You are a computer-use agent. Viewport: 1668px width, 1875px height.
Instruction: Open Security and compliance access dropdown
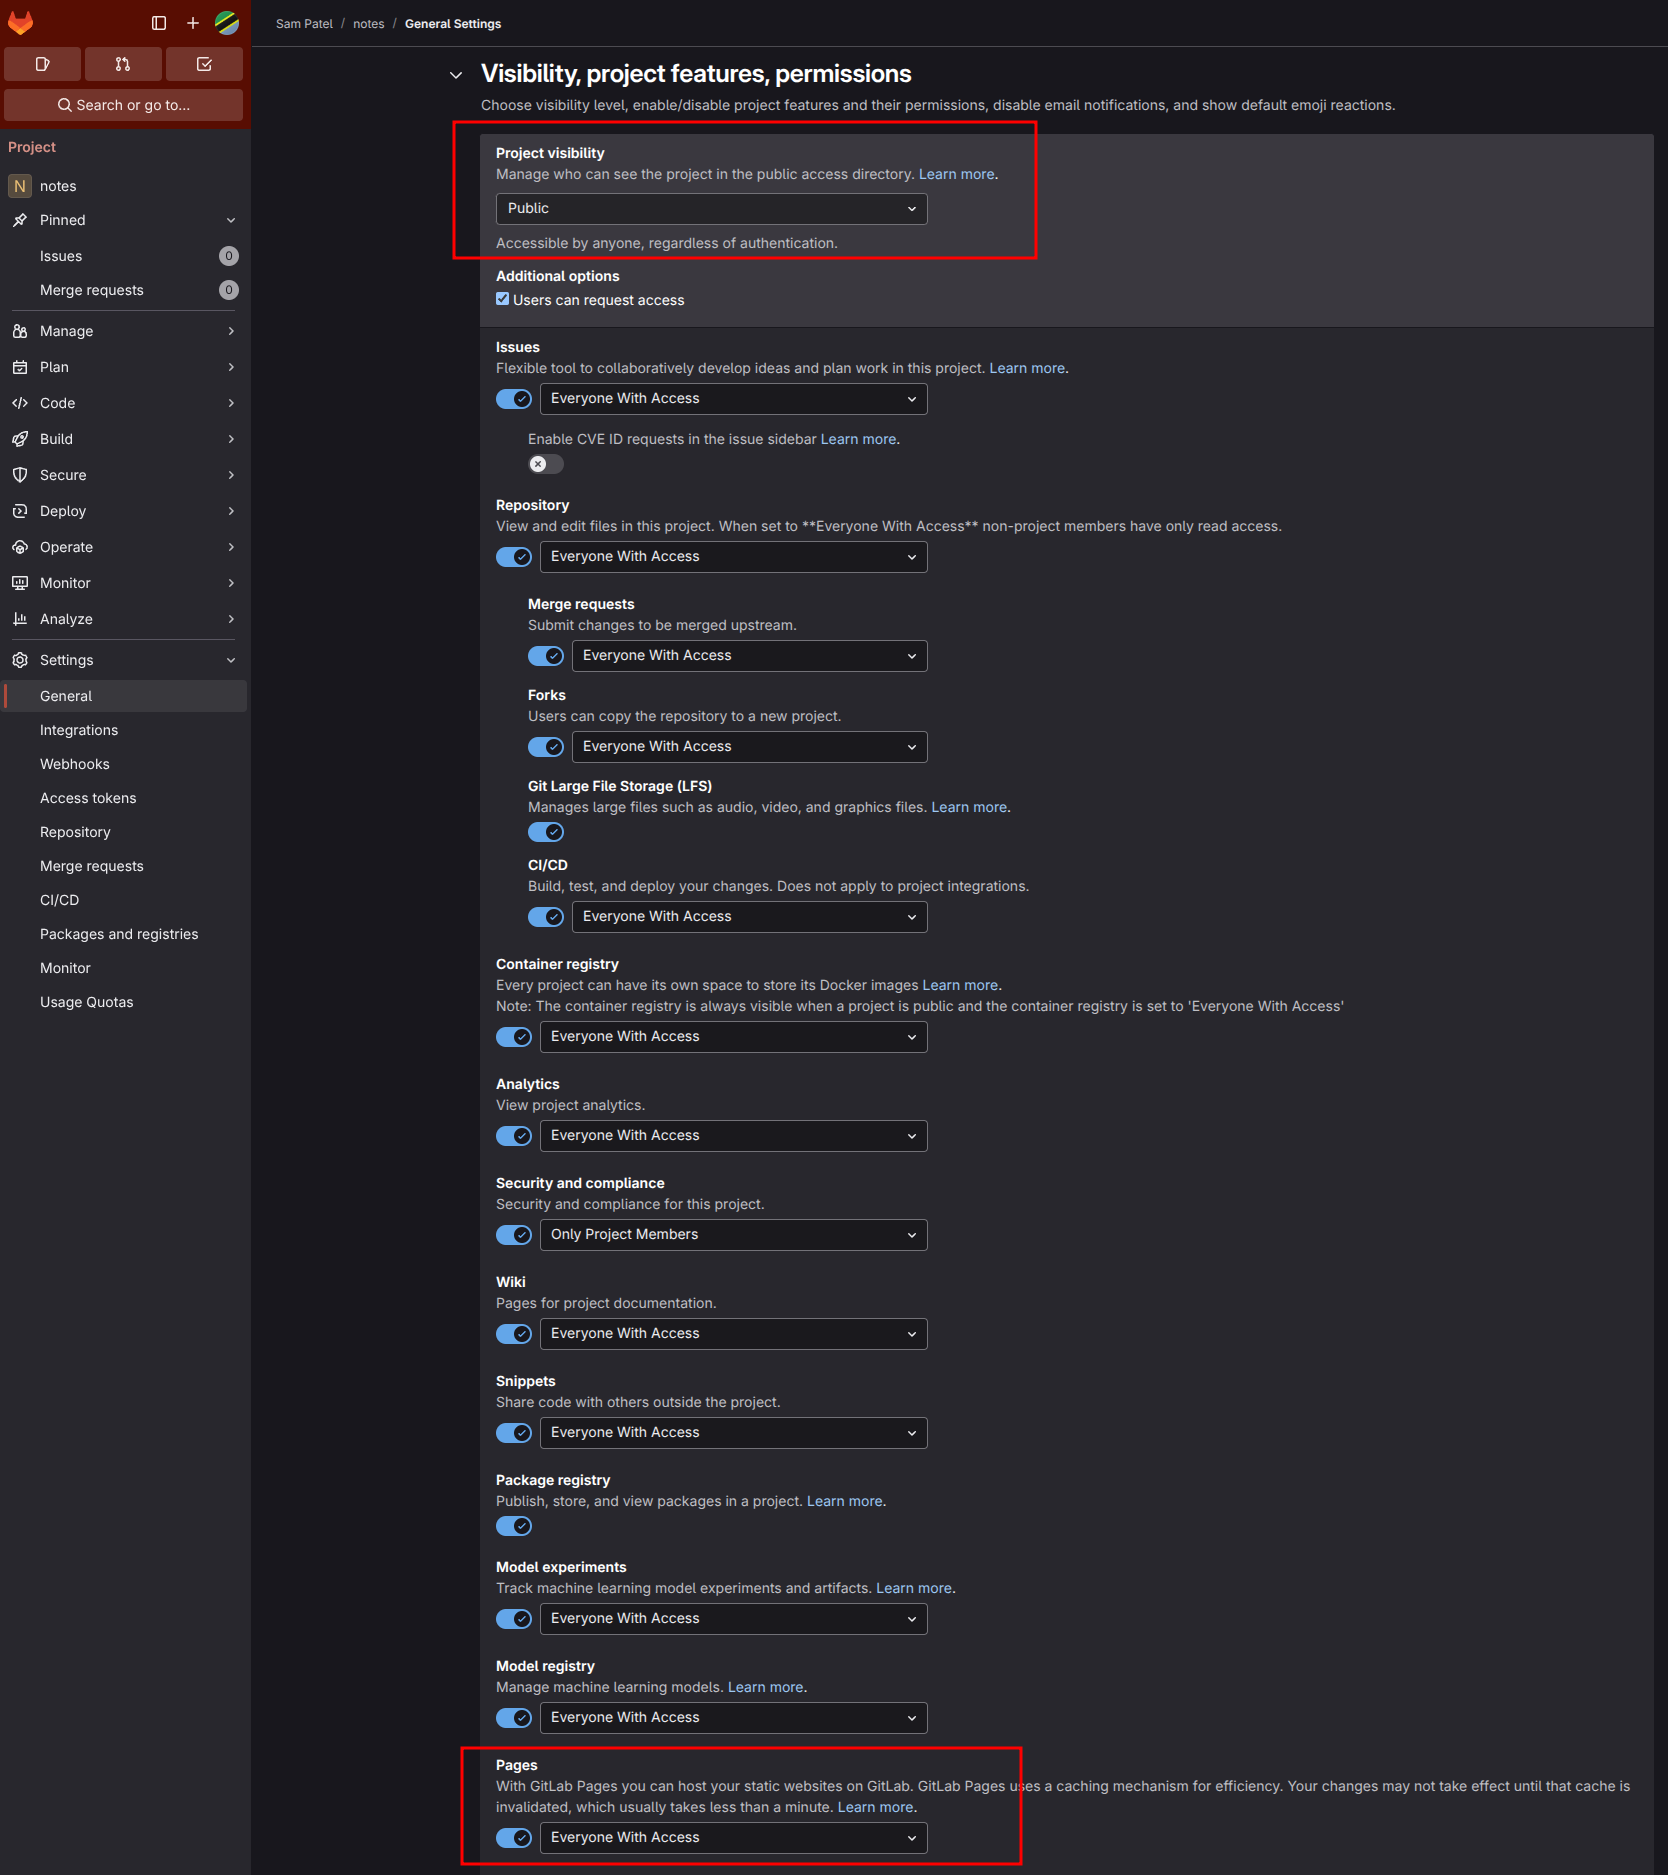pos(734,1235)
